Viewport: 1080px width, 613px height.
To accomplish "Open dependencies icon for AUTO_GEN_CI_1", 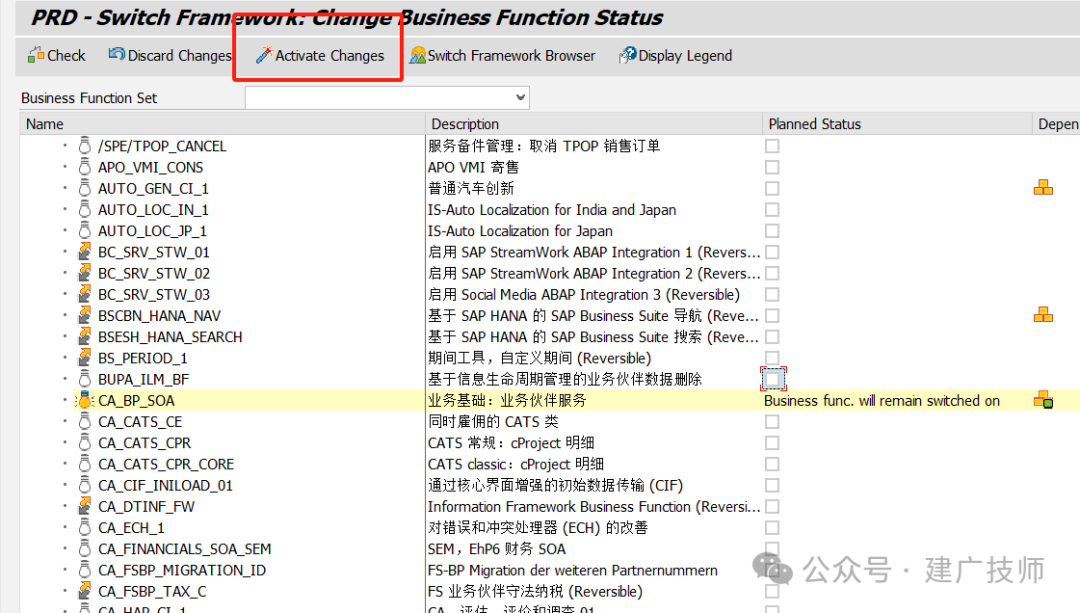I will coord(1043,187).
